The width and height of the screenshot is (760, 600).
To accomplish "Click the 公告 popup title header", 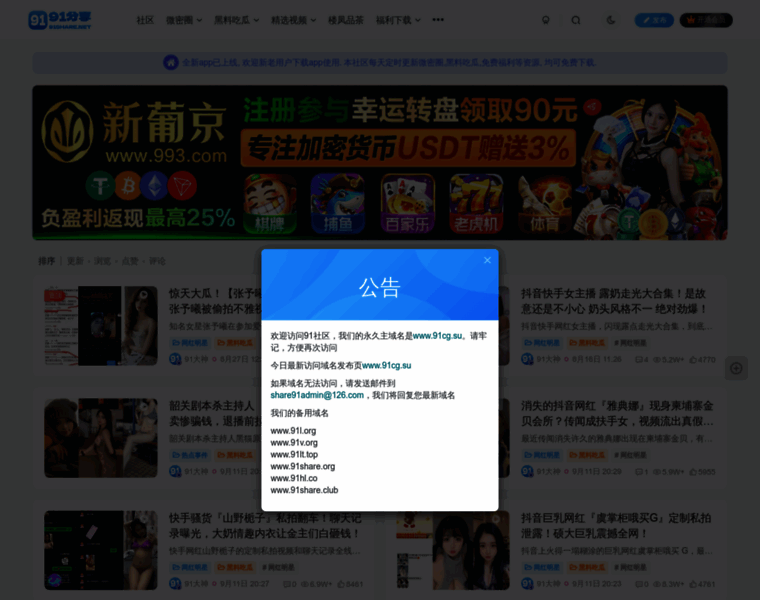I will click(x=380, y=287).
